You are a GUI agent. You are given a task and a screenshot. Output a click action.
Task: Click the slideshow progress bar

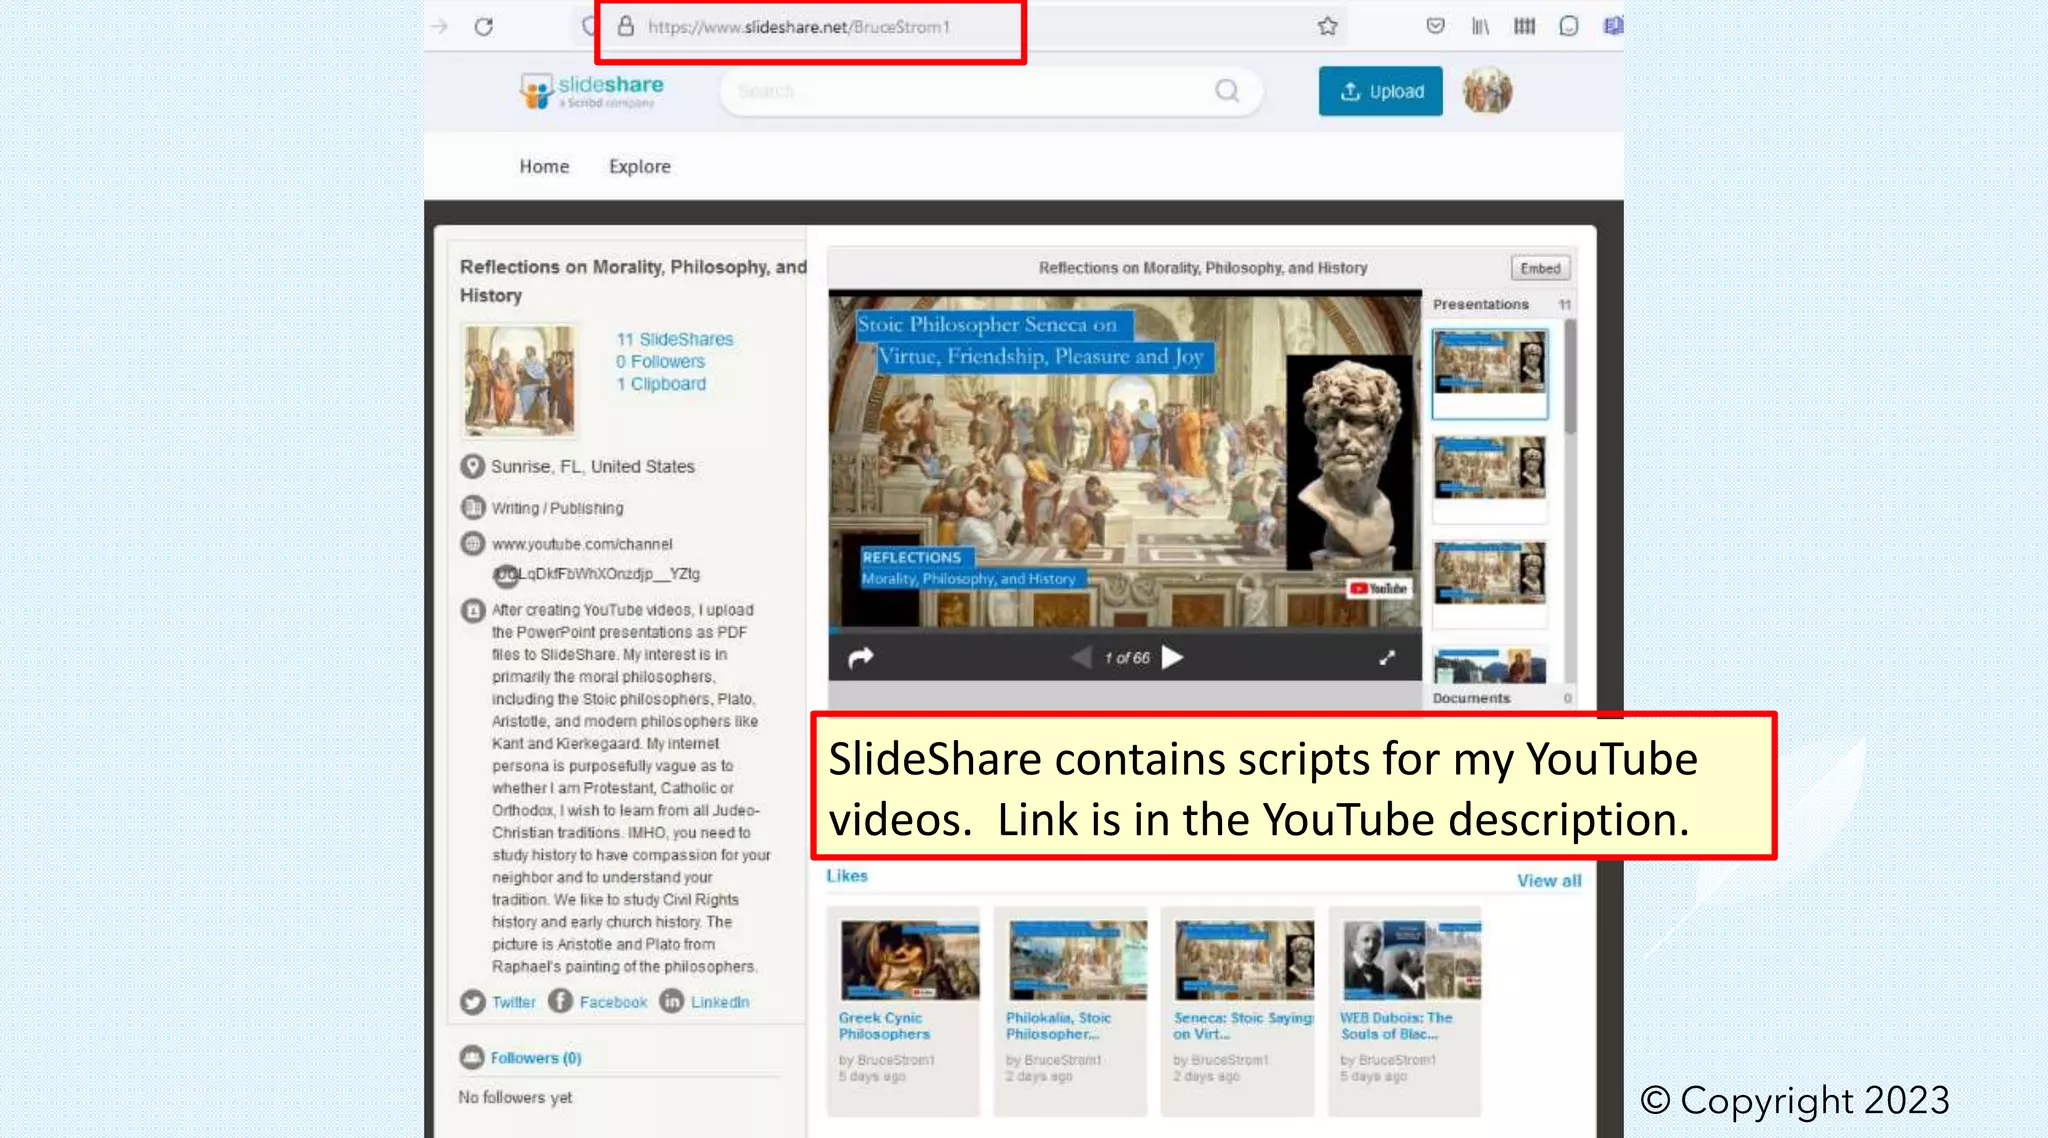1124,631
